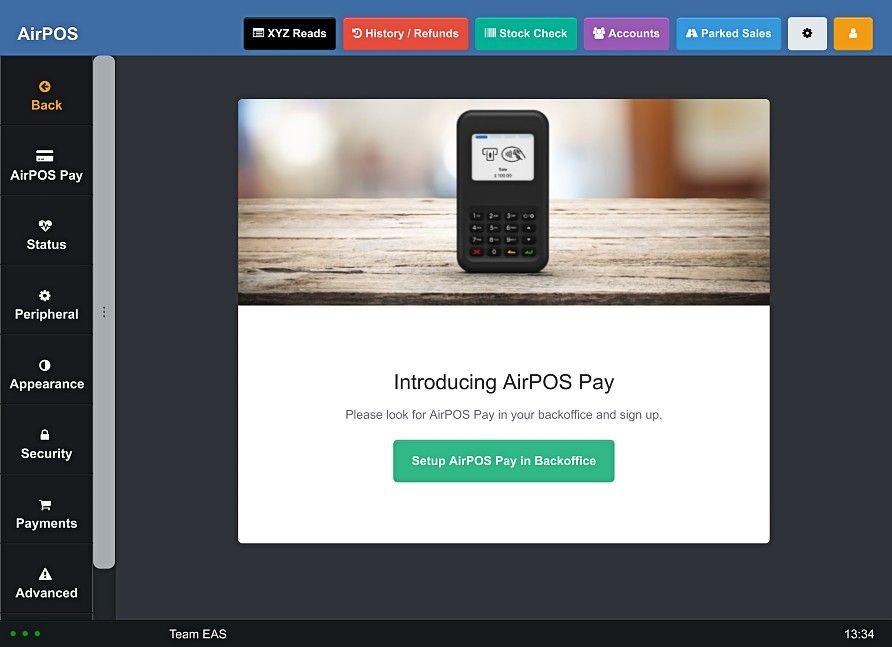Open Stock Check
Viewport: 892px width, 647px height.
tap(526, 34)
